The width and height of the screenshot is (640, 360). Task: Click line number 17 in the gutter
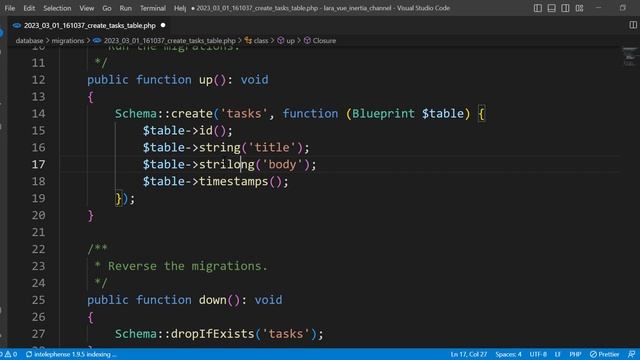point(38,164)
